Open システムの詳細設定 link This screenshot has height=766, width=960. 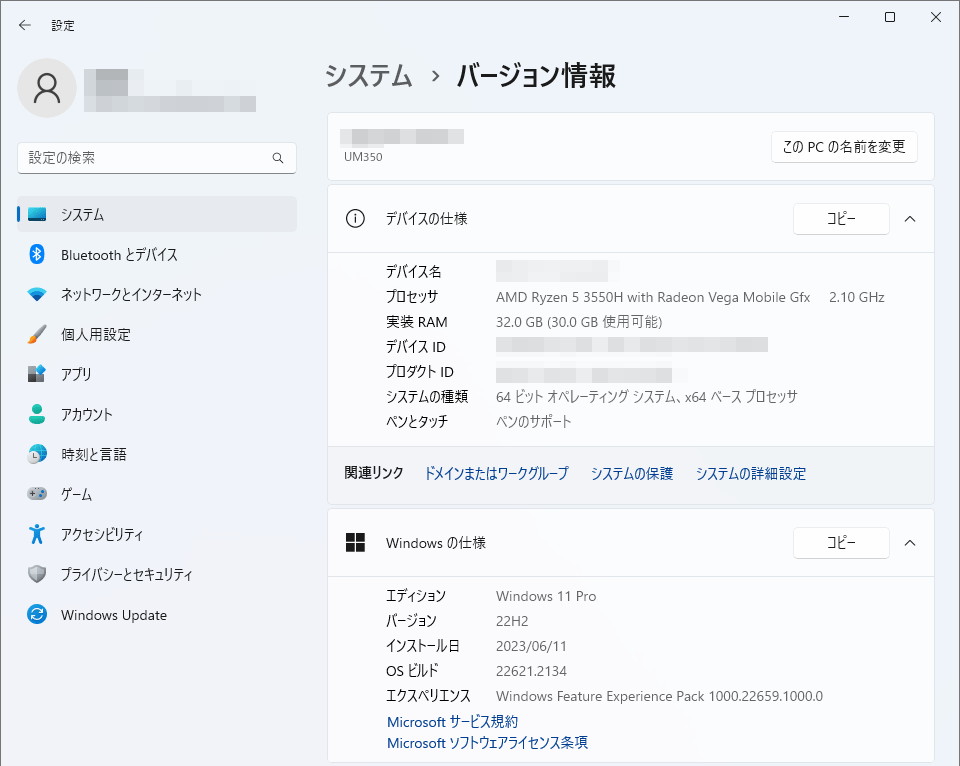(751, 473)
